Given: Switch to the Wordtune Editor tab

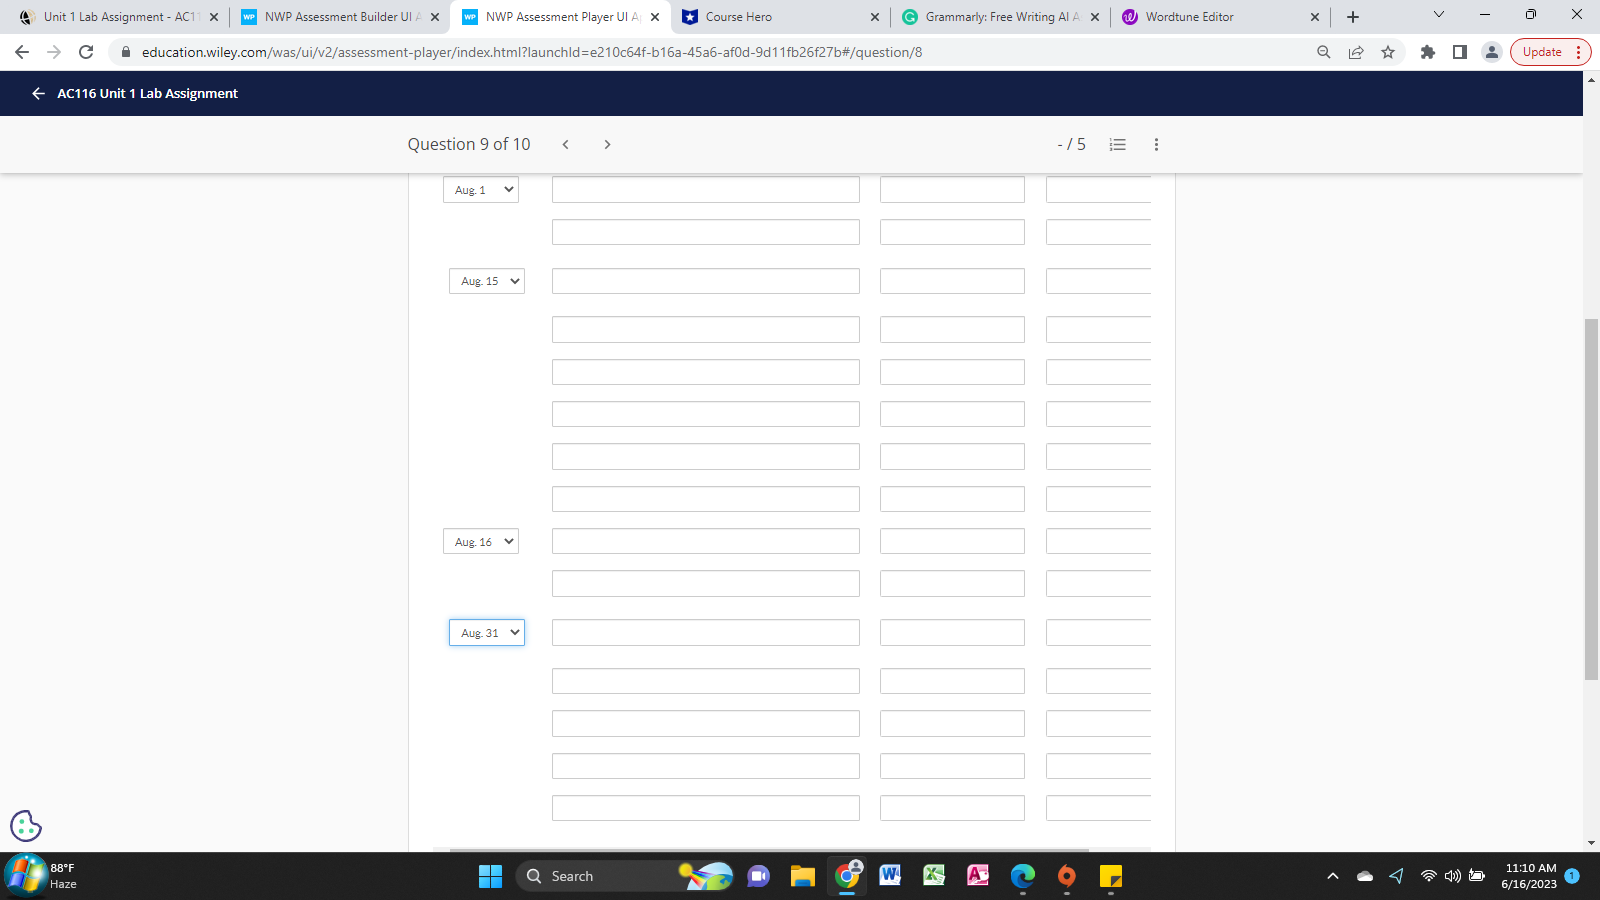Looking at the screenshot, I should [1220, 17].
